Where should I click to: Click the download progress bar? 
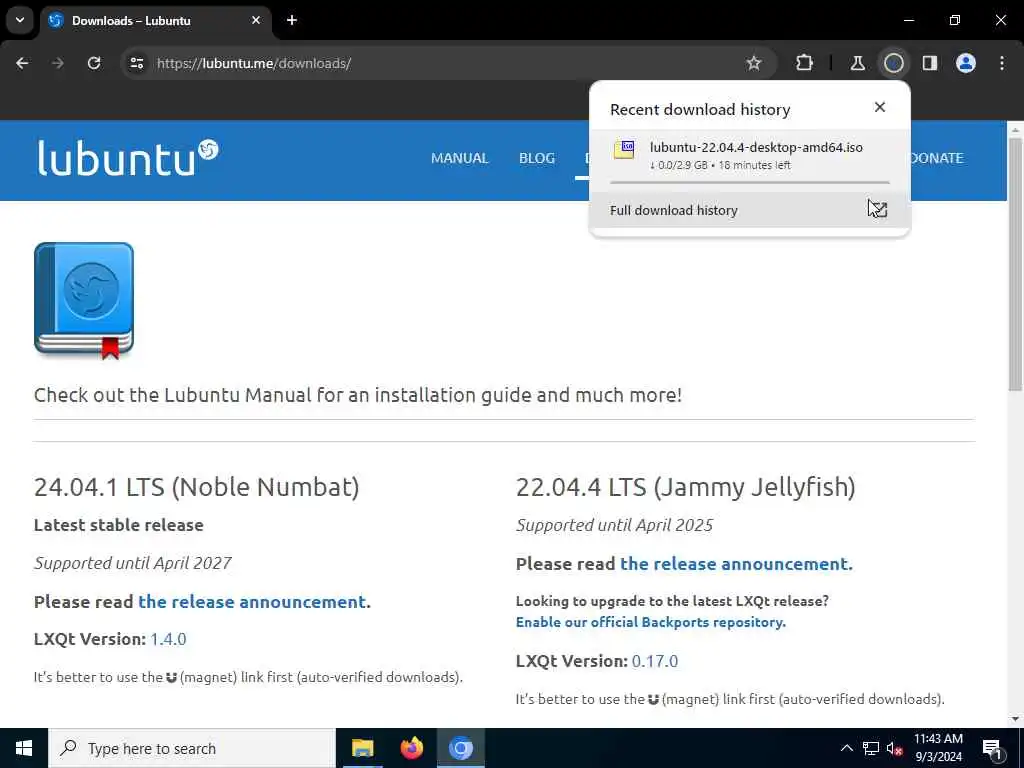[x=750, y=182]
